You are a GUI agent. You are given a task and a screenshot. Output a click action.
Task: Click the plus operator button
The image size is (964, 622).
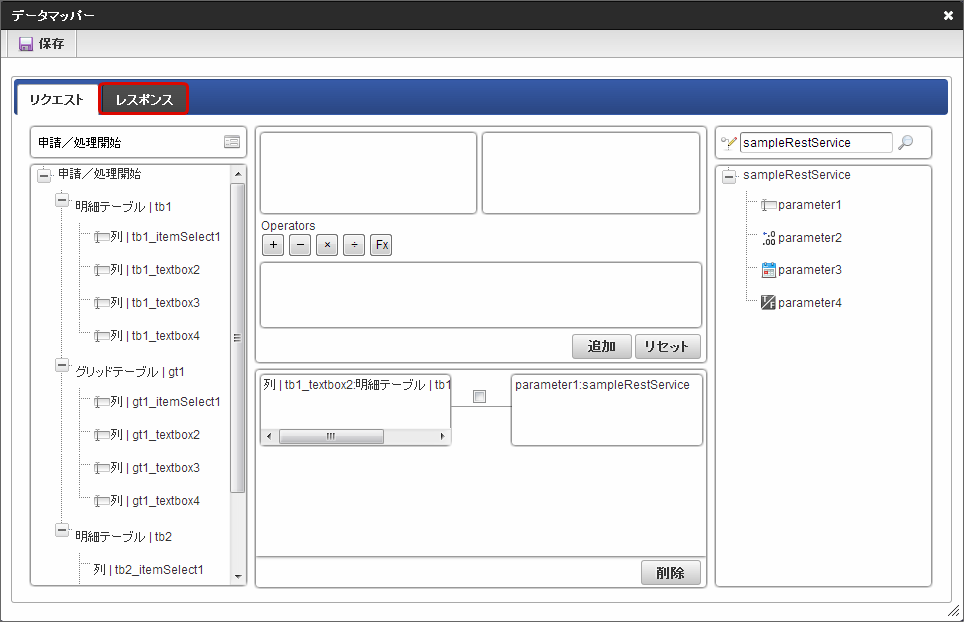coord(273,246)
